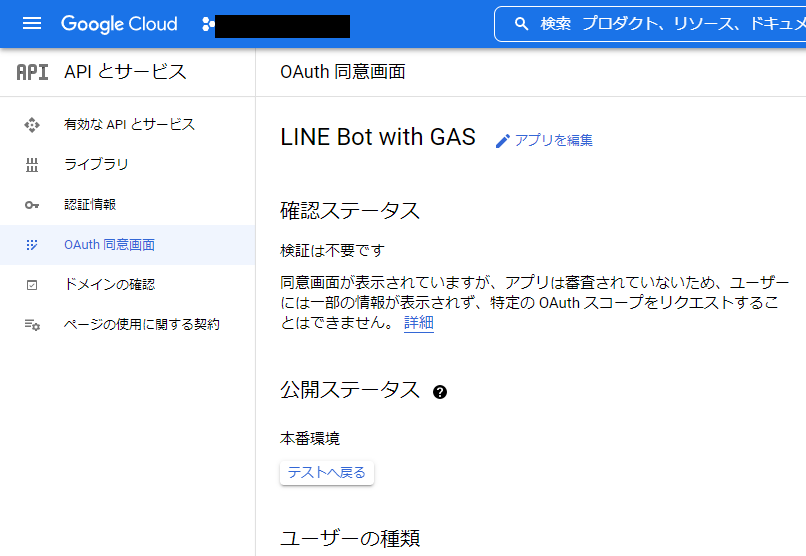Click the pencil edit app icon
This screenshot has height=556, width=806.
coord(503,141)
